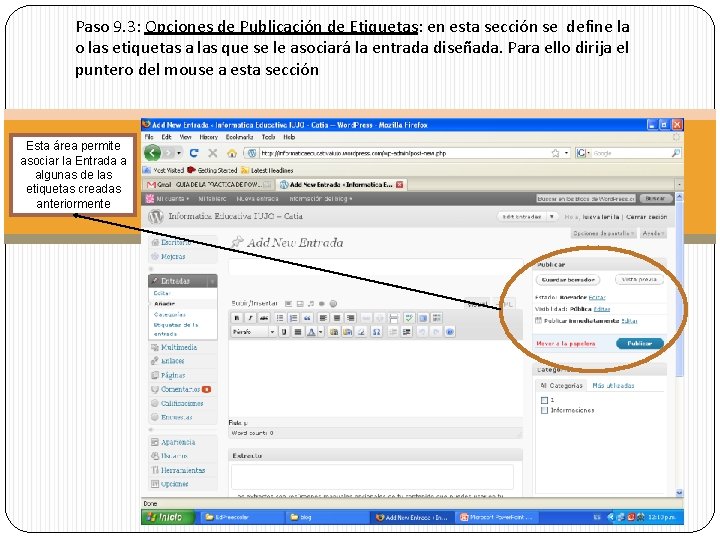Click the bookmark star in address bar
The height and width of the screenshot is (540, 720).
pos(556,153)
